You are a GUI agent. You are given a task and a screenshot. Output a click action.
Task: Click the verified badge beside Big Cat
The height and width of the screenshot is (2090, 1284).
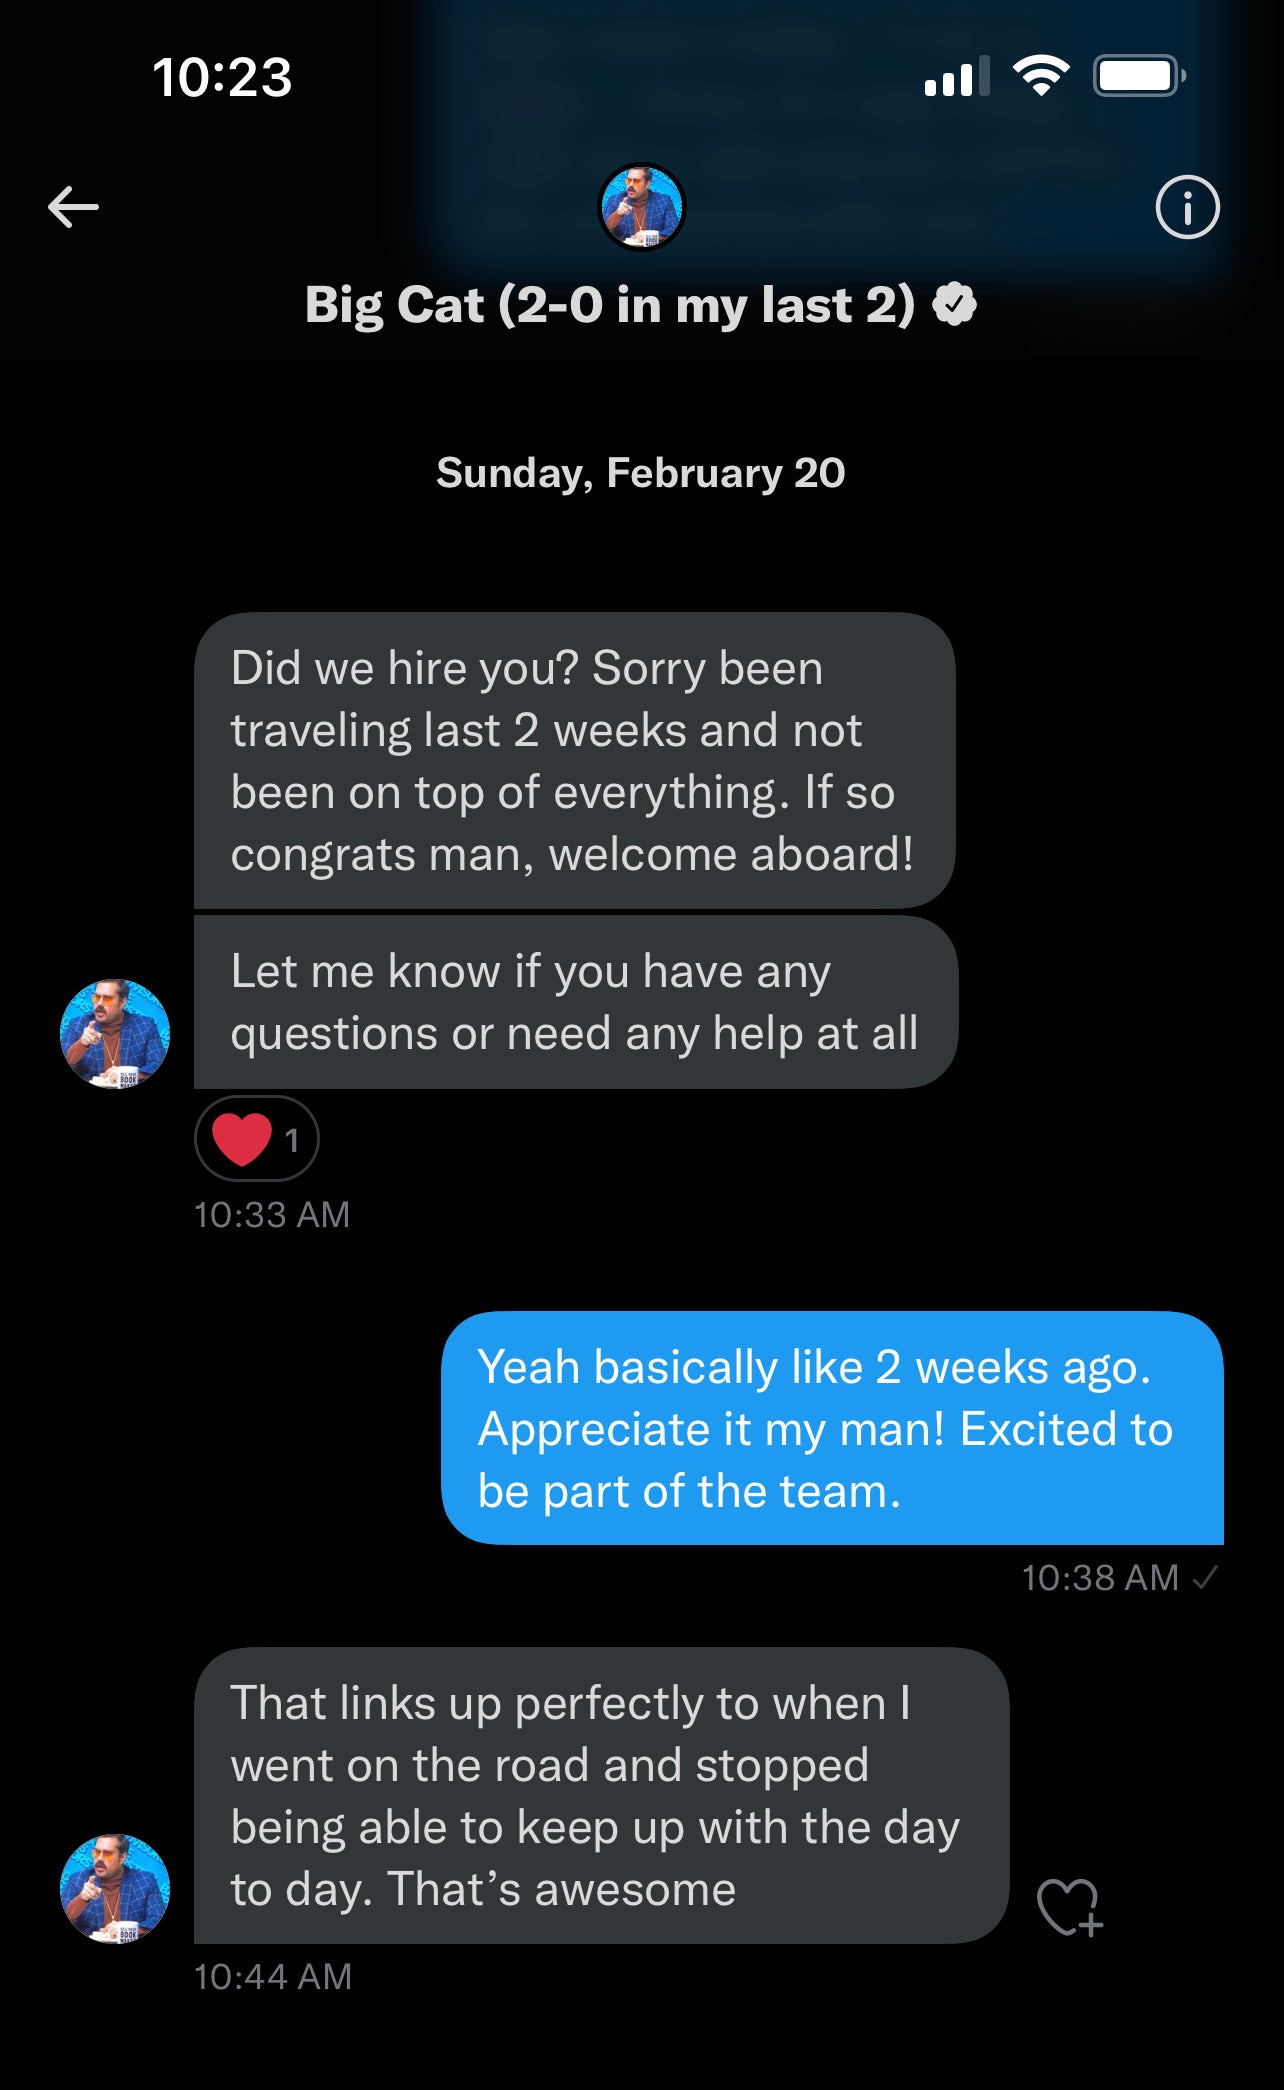click(955, 305)
